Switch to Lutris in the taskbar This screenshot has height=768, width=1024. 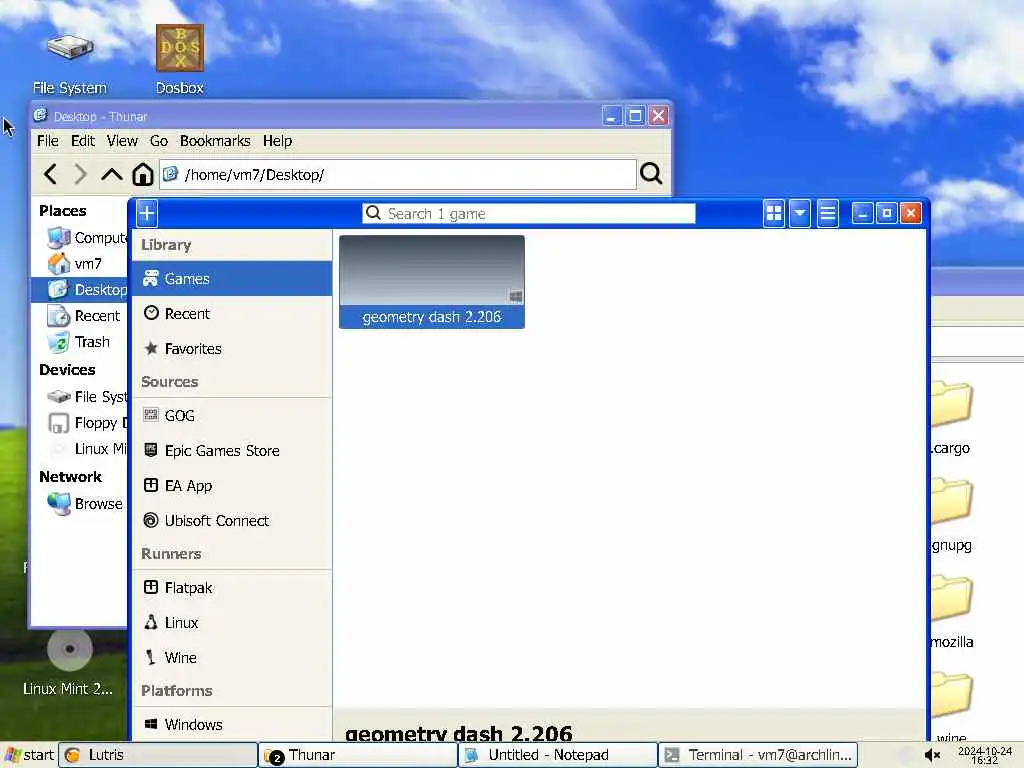click(x=158, y=755)
